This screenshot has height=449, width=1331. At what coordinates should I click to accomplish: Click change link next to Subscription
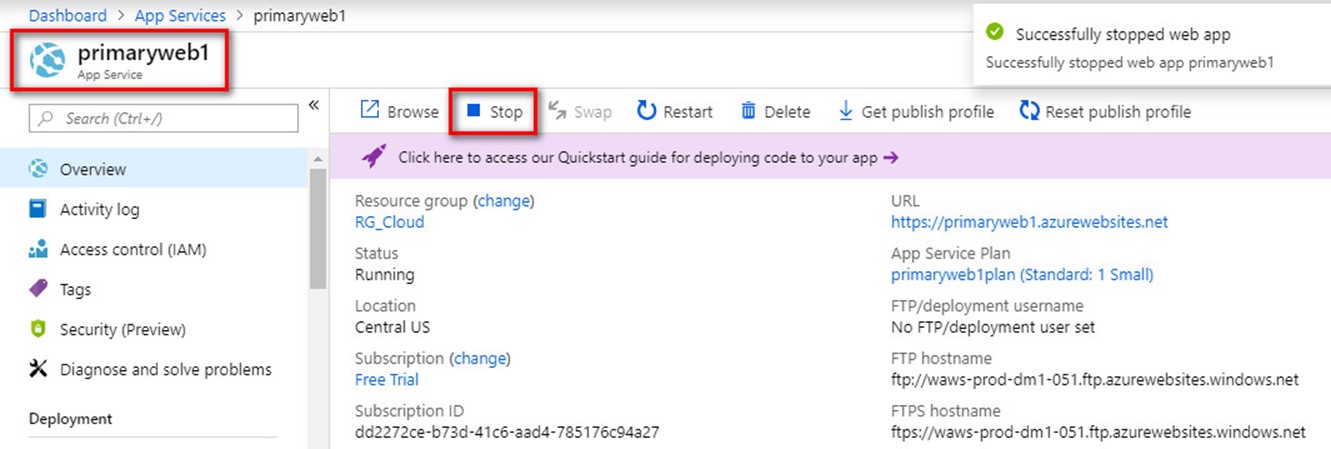479,358
